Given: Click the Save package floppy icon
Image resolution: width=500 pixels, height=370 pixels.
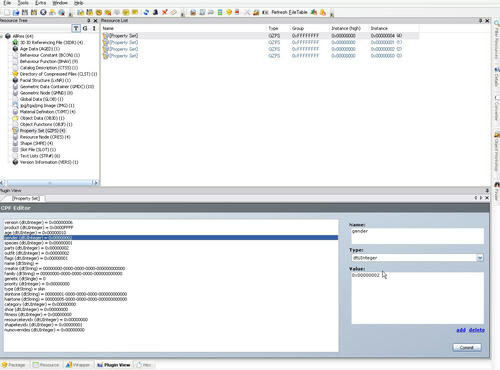Looking at the screenshot, I should coord(25,12).
